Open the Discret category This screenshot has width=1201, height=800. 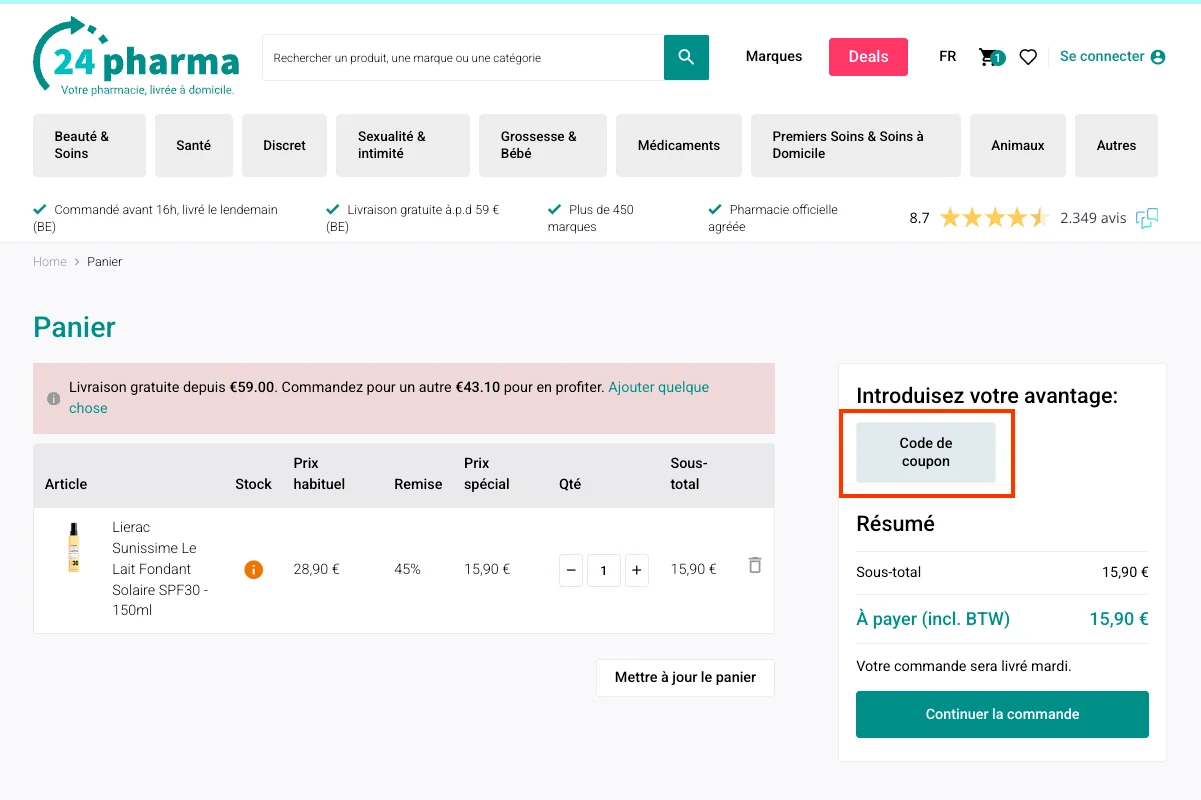tap(285, 145)
